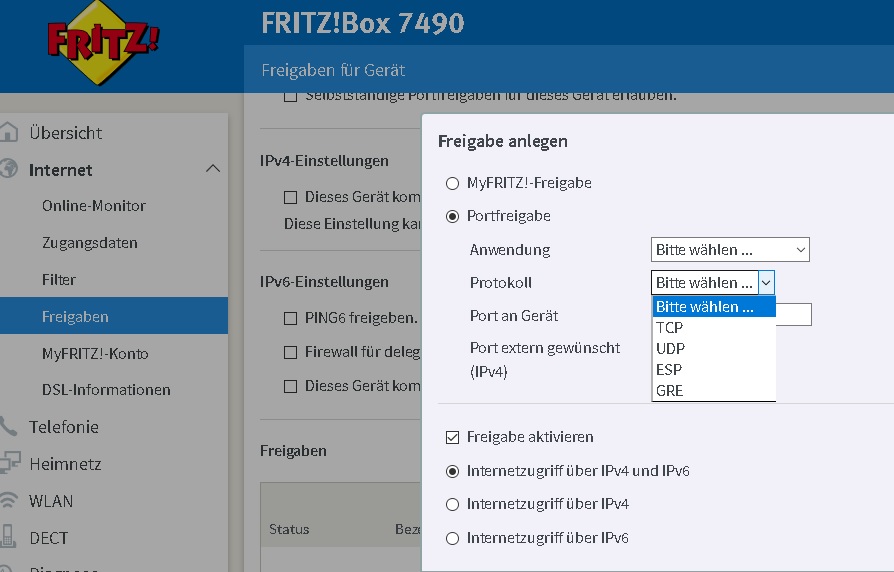Viewport: 894px width, 572px height.
Task: Toggle Freigabe aktivieren checkbox
Action: tap(452, 437)
